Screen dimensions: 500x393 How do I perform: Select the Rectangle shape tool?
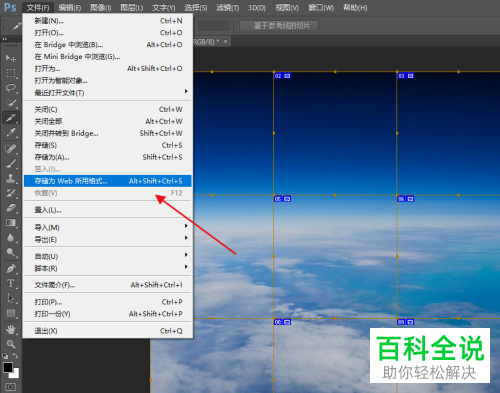(11, 313)
